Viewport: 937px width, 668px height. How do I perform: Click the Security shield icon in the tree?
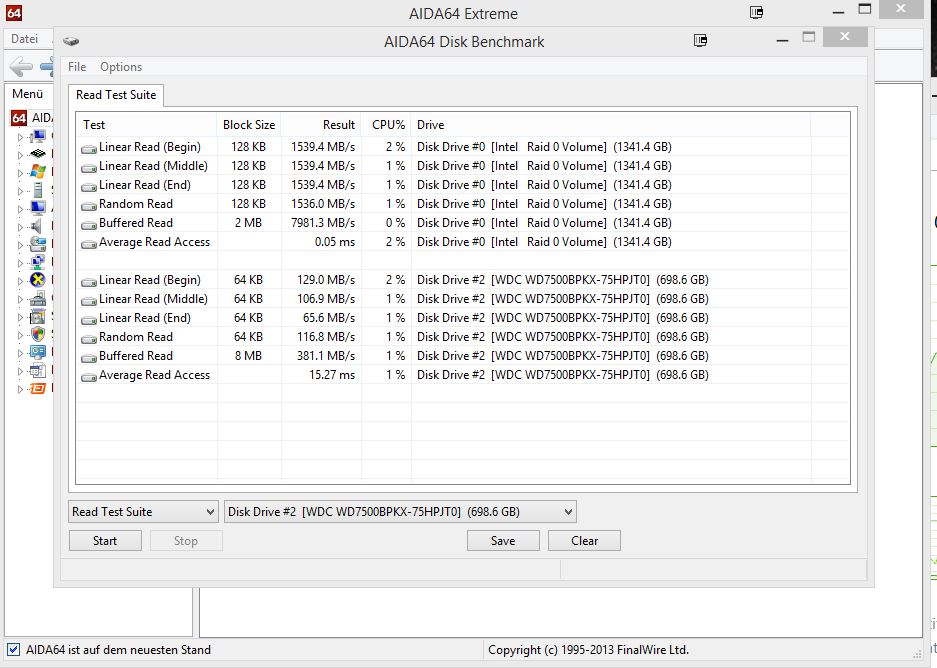38,335
